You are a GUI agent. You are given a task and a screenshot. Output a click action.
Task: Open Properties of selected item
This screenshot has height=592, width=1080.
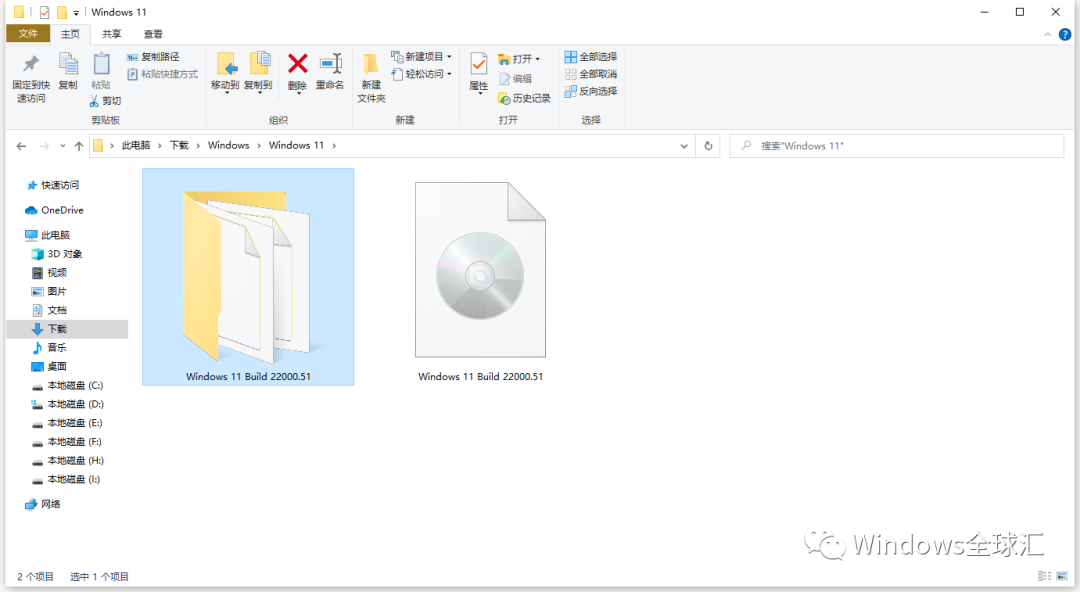[479, 72]
